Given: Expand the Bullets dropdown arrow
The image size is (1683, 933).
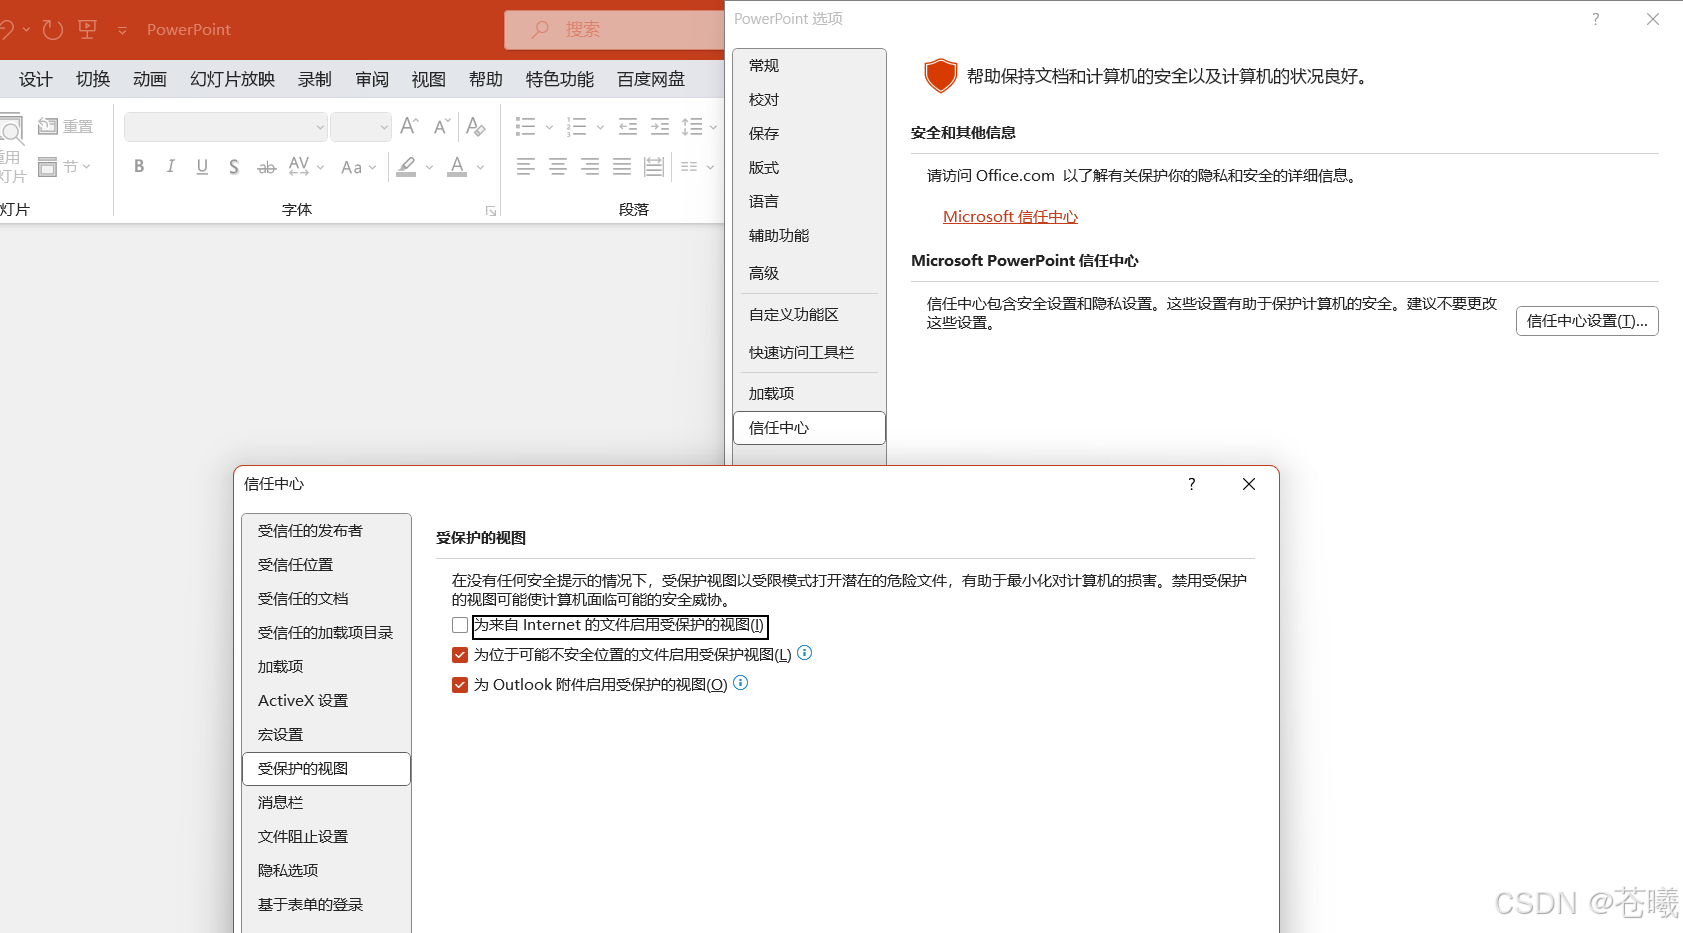Looking at the screenshot, I should click(x=549, y=127).
